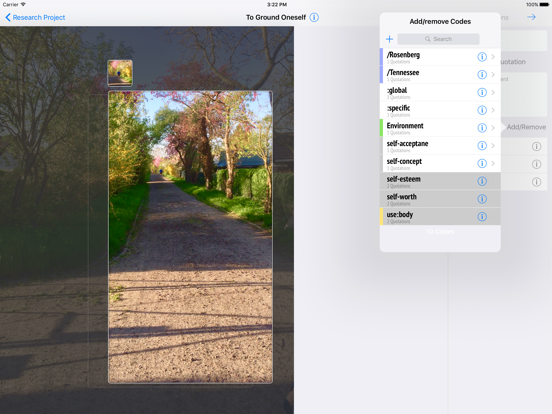Tap the purple color bar of /Rosenberg

381,57
